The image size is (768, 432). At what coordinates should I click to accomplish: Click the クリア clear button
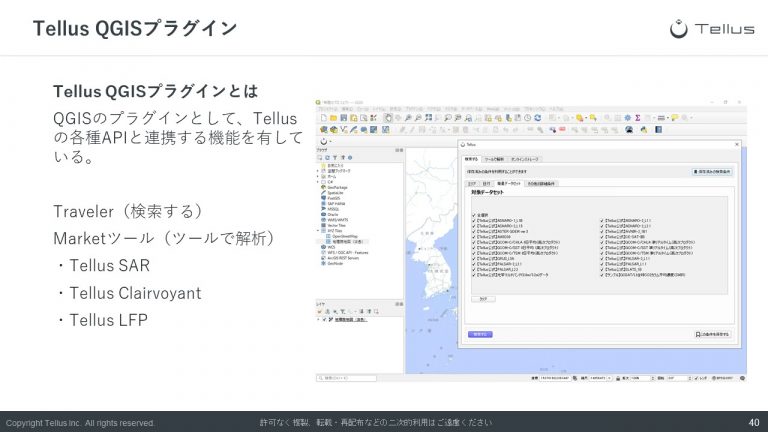click(483, 299)
